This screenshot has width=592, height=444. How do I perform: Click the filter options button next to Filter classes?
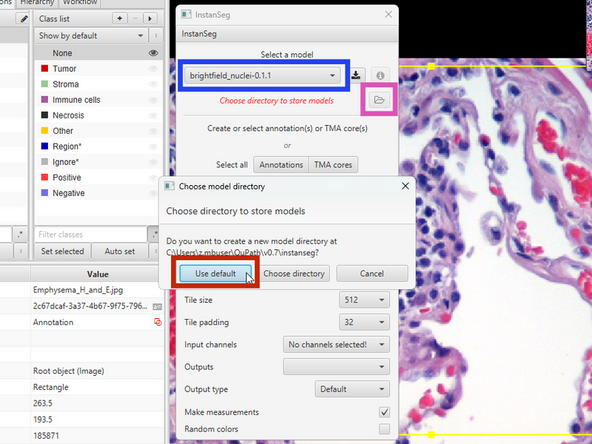click(x=154, y=234)
